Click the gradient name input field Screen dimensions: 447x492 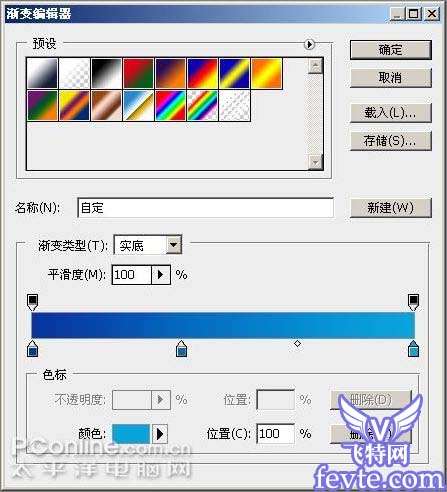click(205, 208)
